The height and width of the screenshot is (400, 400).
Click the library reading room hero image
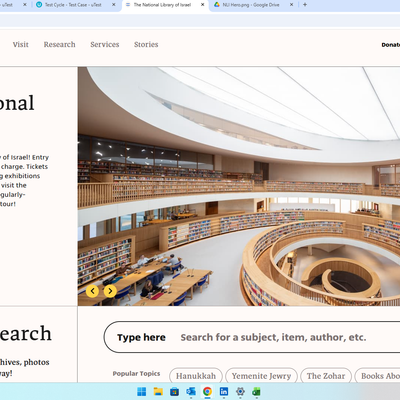(239, 186)
